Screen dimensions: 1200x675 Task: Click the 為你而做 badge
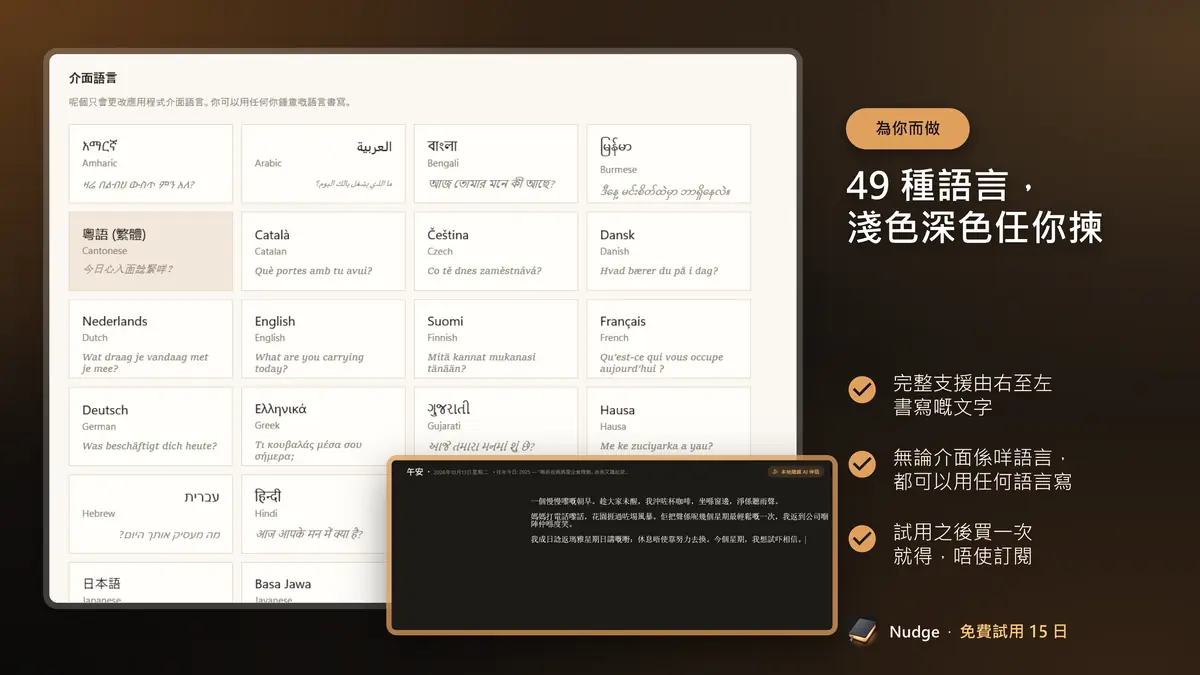[908, 129]
